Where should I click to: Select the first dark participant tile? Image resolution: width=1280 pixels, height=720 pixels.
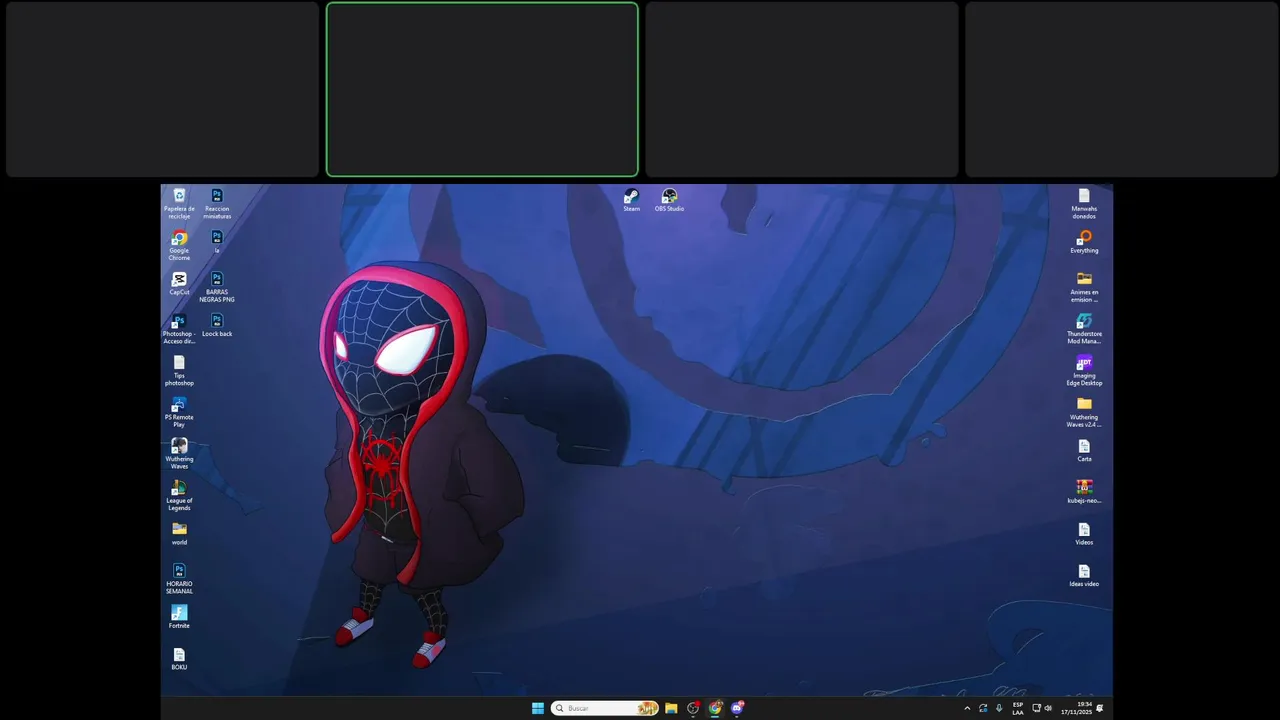coord(162,89)
